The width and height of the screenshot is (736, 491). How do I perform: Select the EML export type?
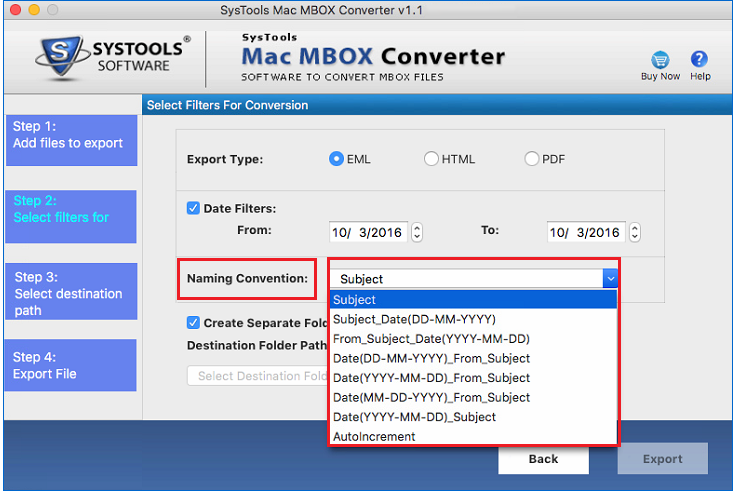(336, 159)
